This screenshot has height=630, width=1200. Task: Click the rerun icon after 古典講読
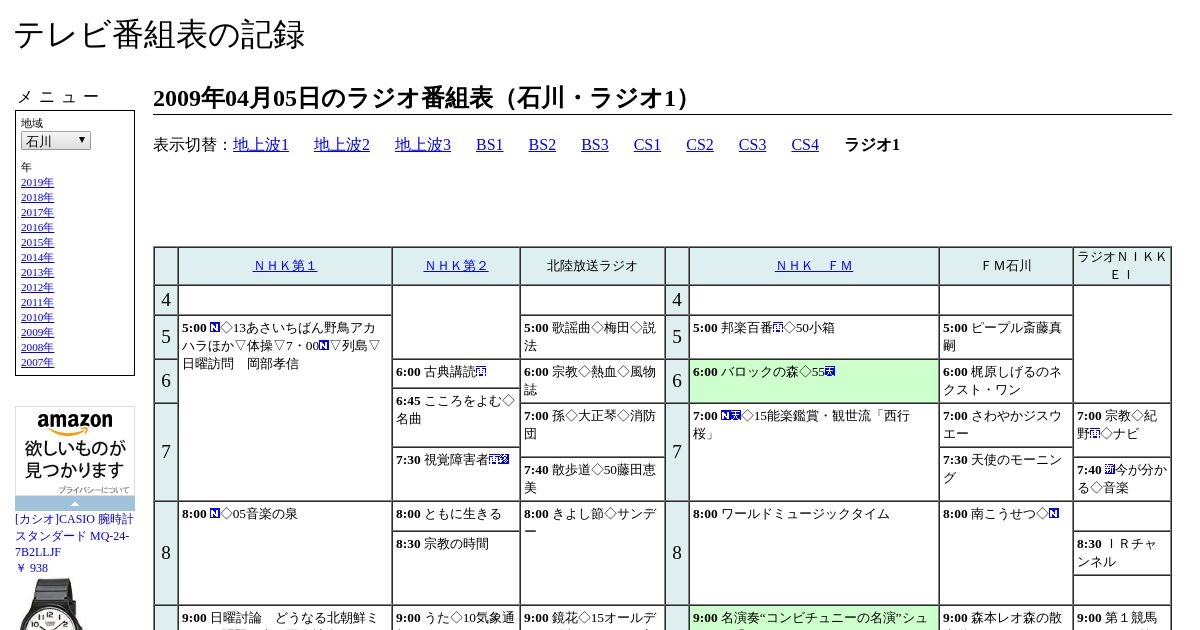click(481, 372)
